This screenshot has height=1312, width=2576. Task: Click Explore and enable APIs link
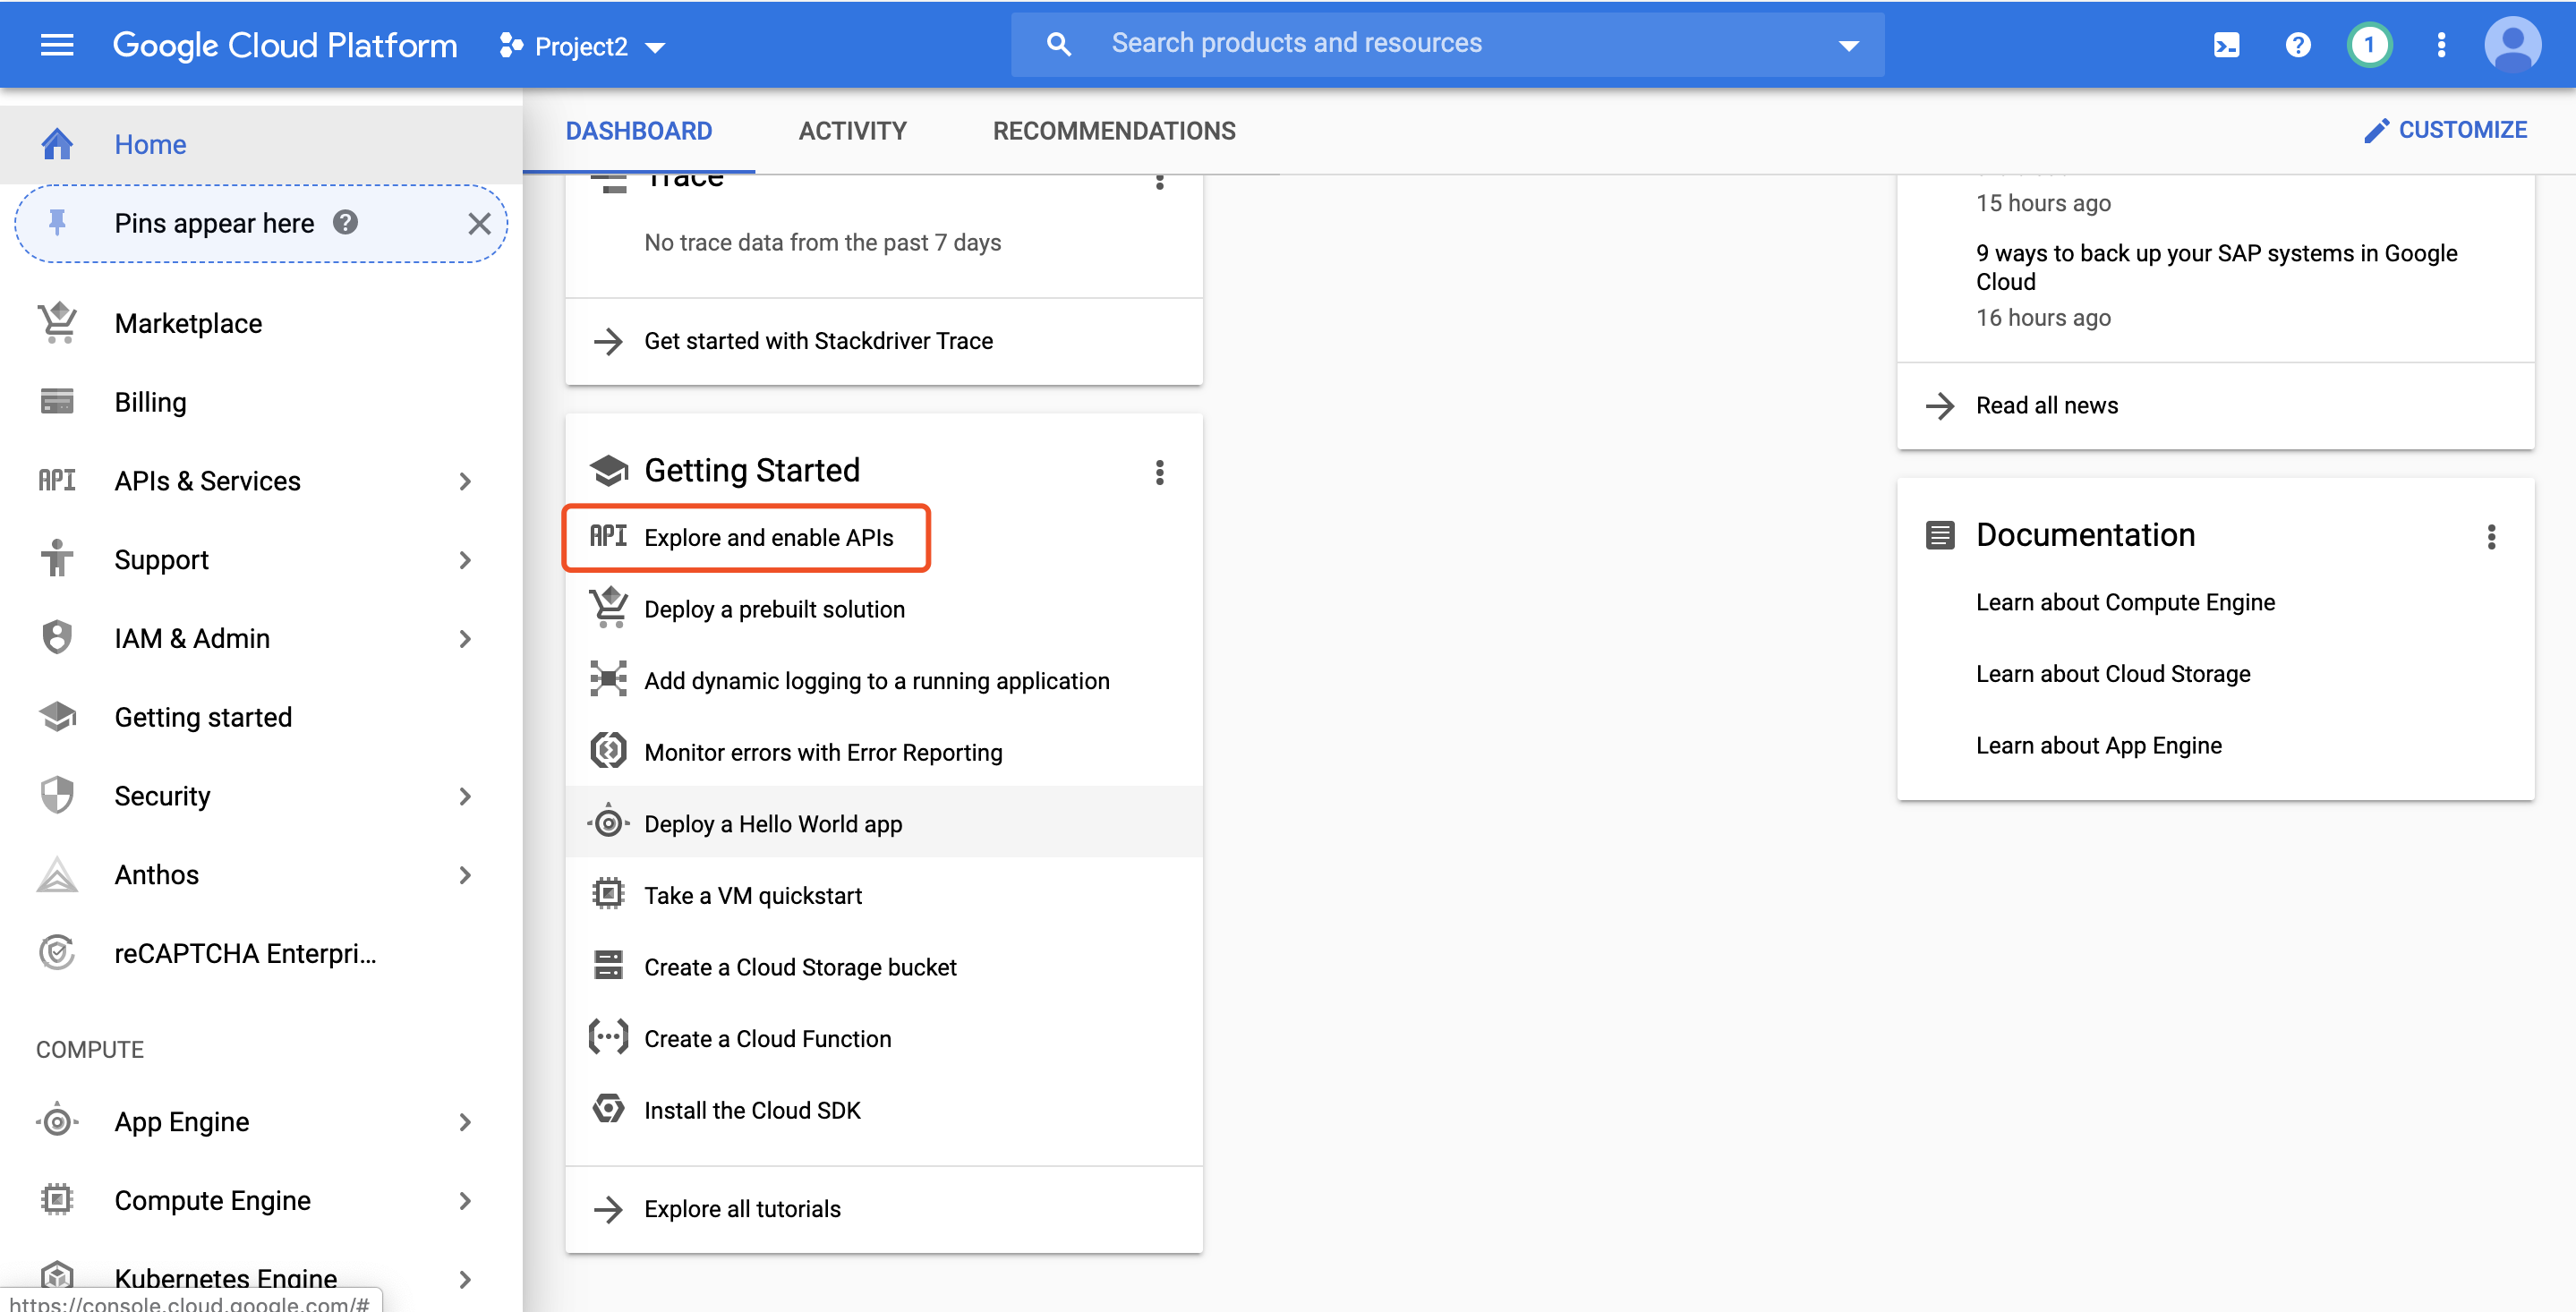(768, 538)
